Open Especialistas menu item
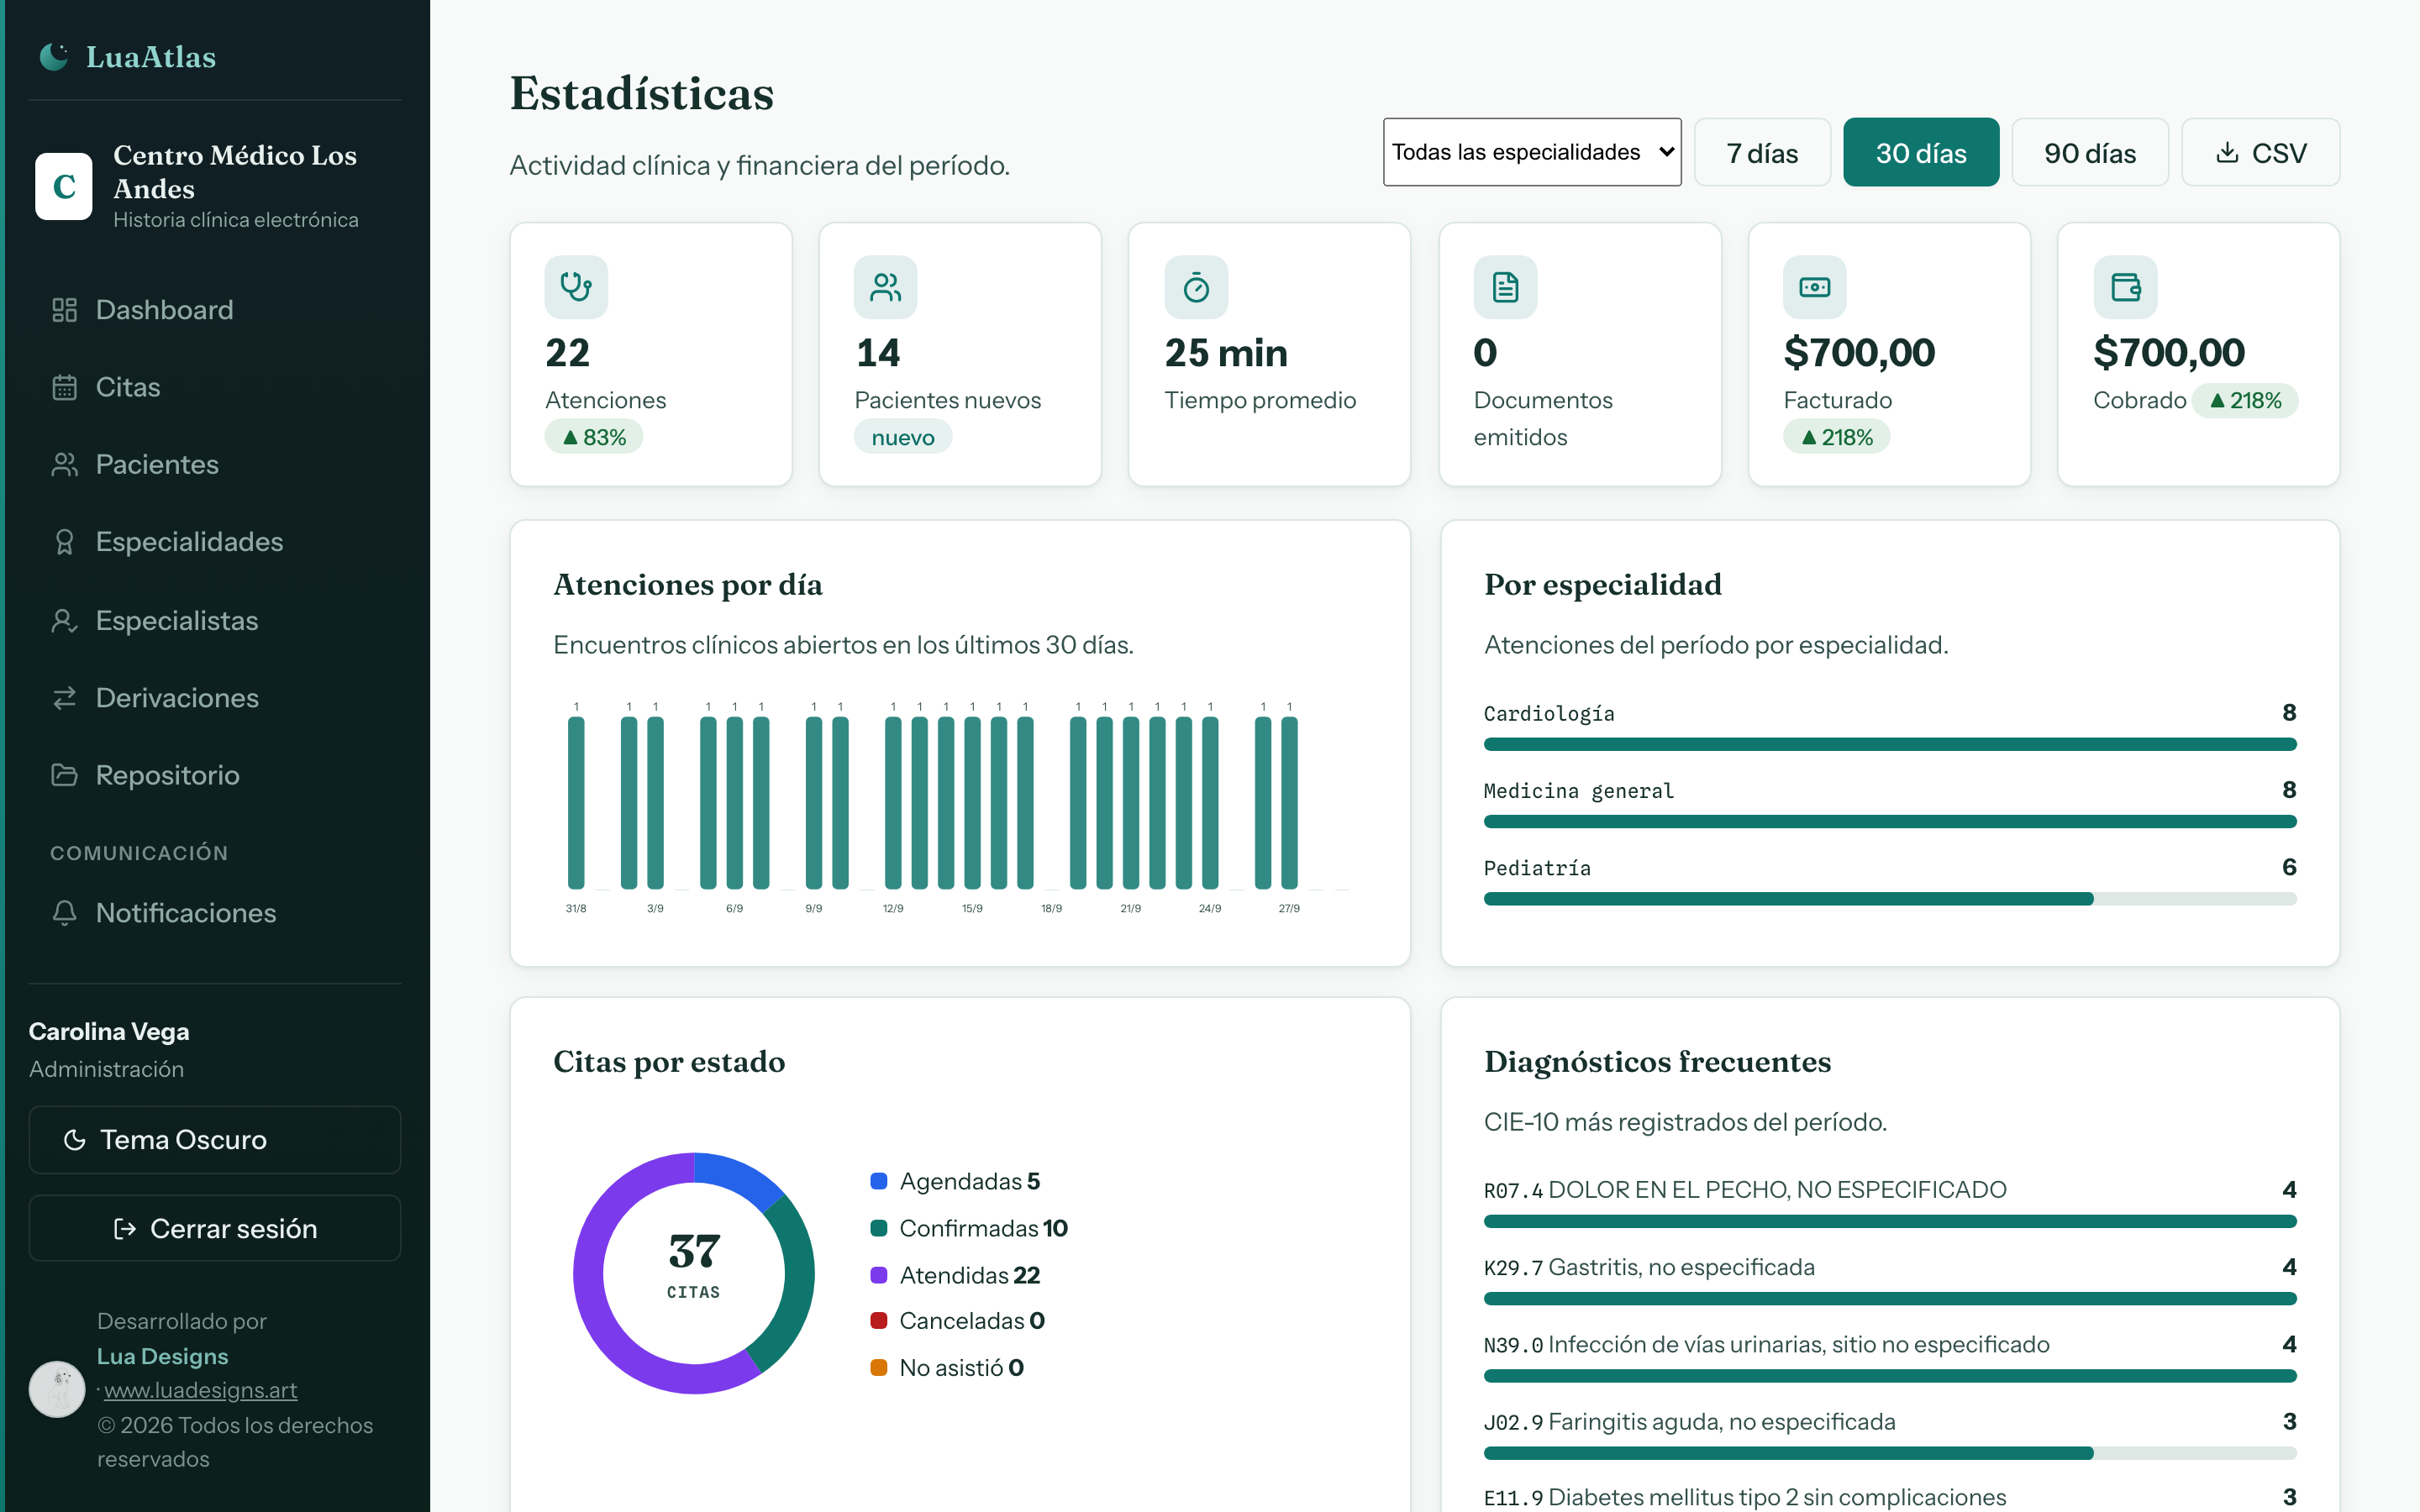2420x1512 pixels. [x=215, y=621]
